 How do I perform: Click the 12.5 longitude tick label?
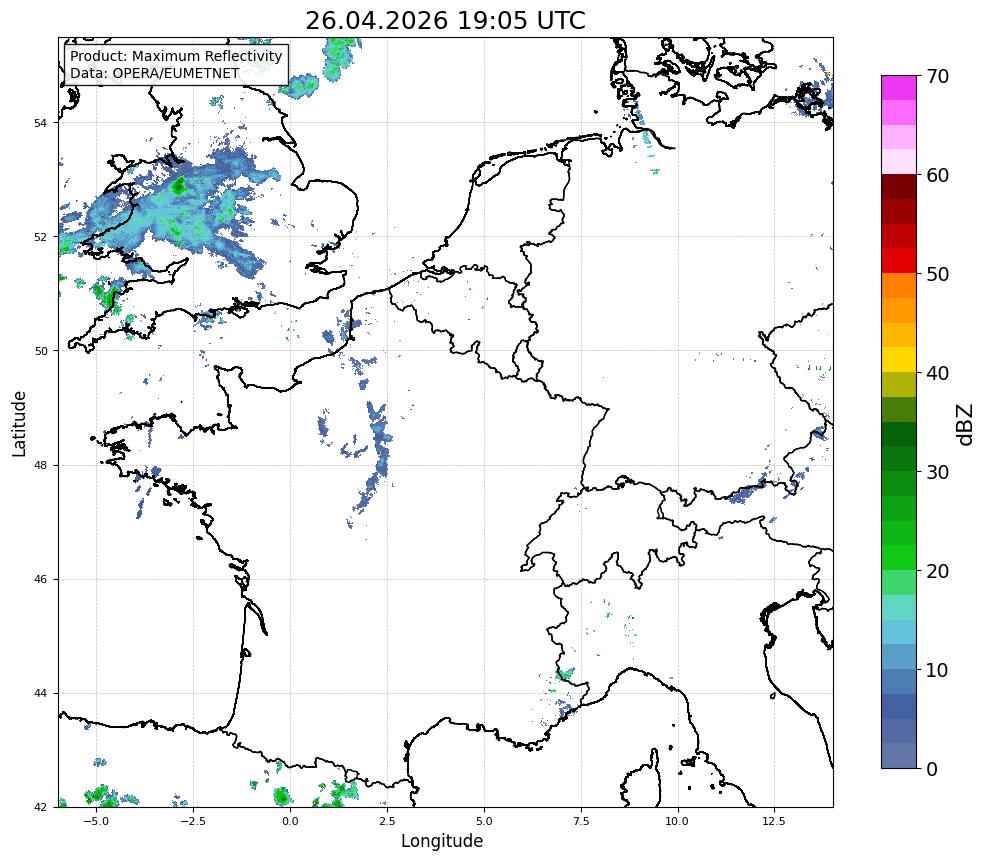click(774, 821)
